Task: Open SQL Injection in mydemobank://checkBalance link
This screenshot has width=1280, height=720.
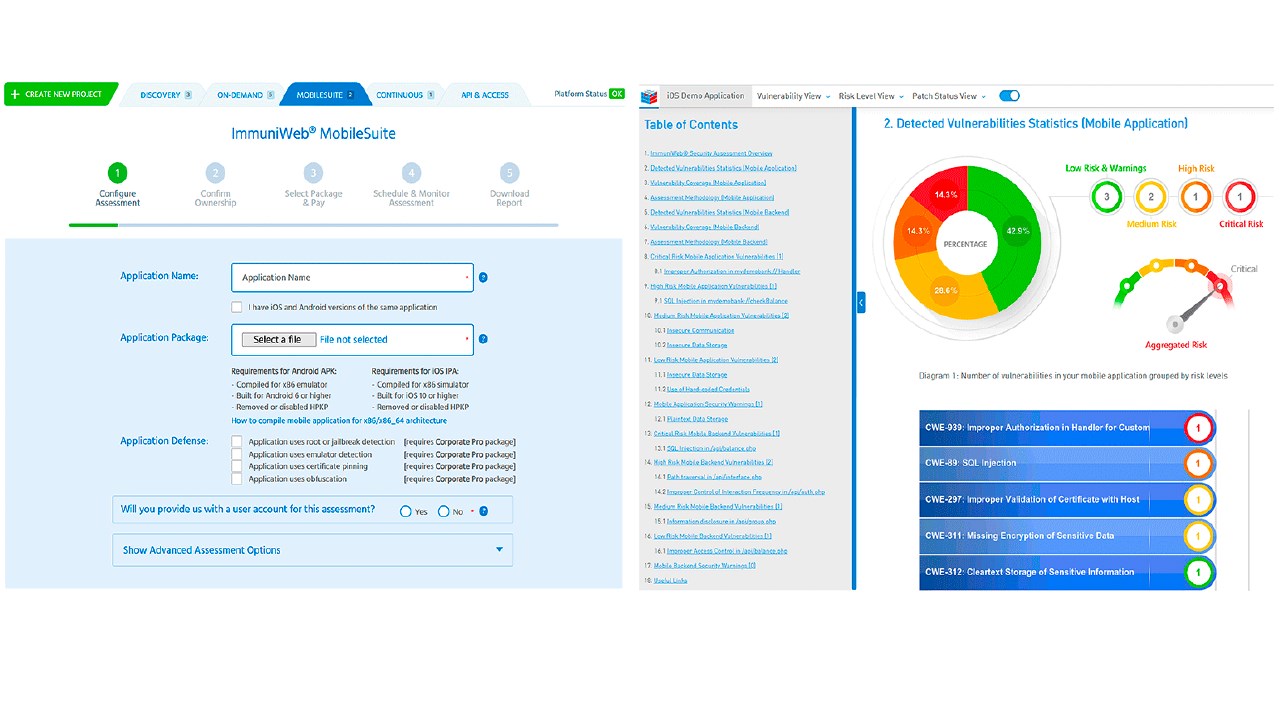Action: click(725, 300)
